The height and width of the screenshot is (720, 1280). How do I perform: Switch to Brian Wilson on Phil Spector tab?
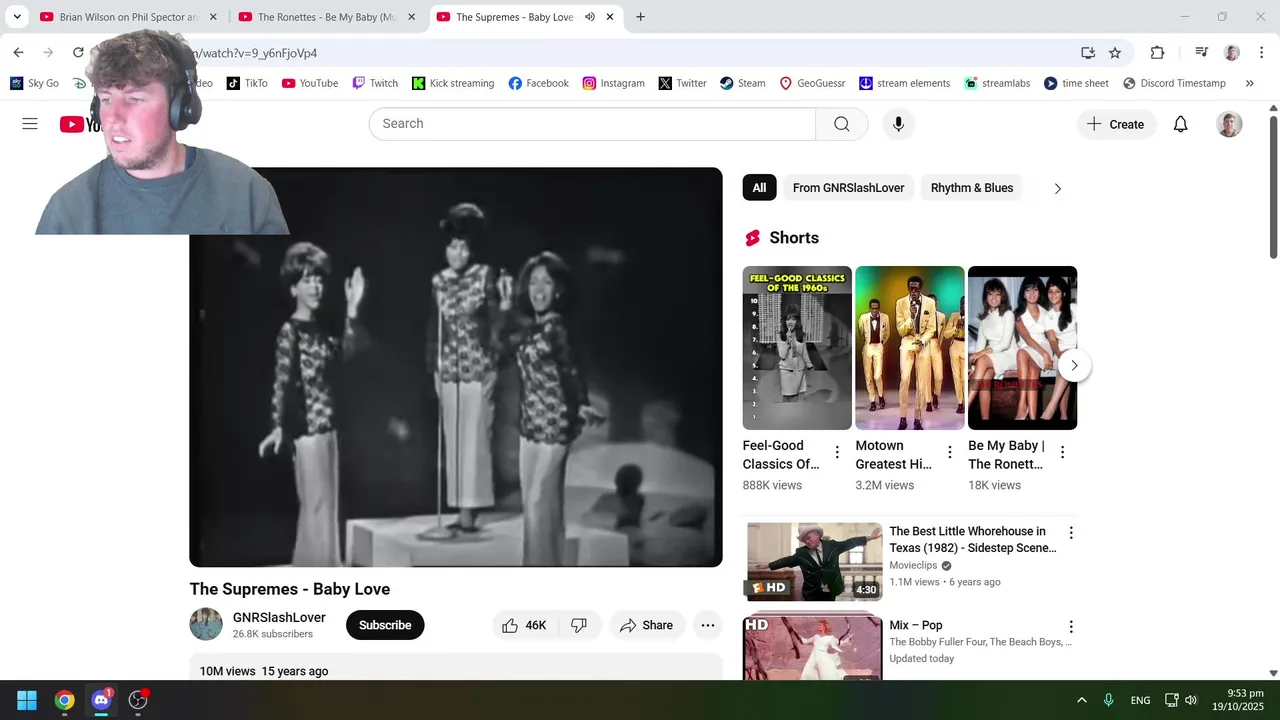click(127, 17)
